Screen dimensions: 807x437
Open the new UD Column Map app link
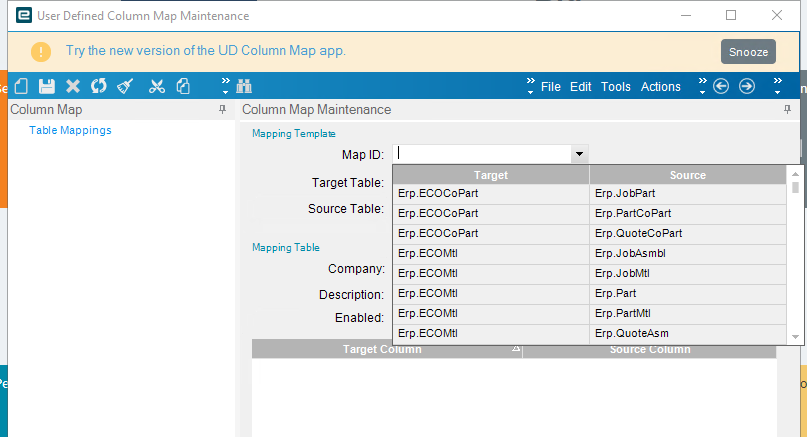pos(205,50)
